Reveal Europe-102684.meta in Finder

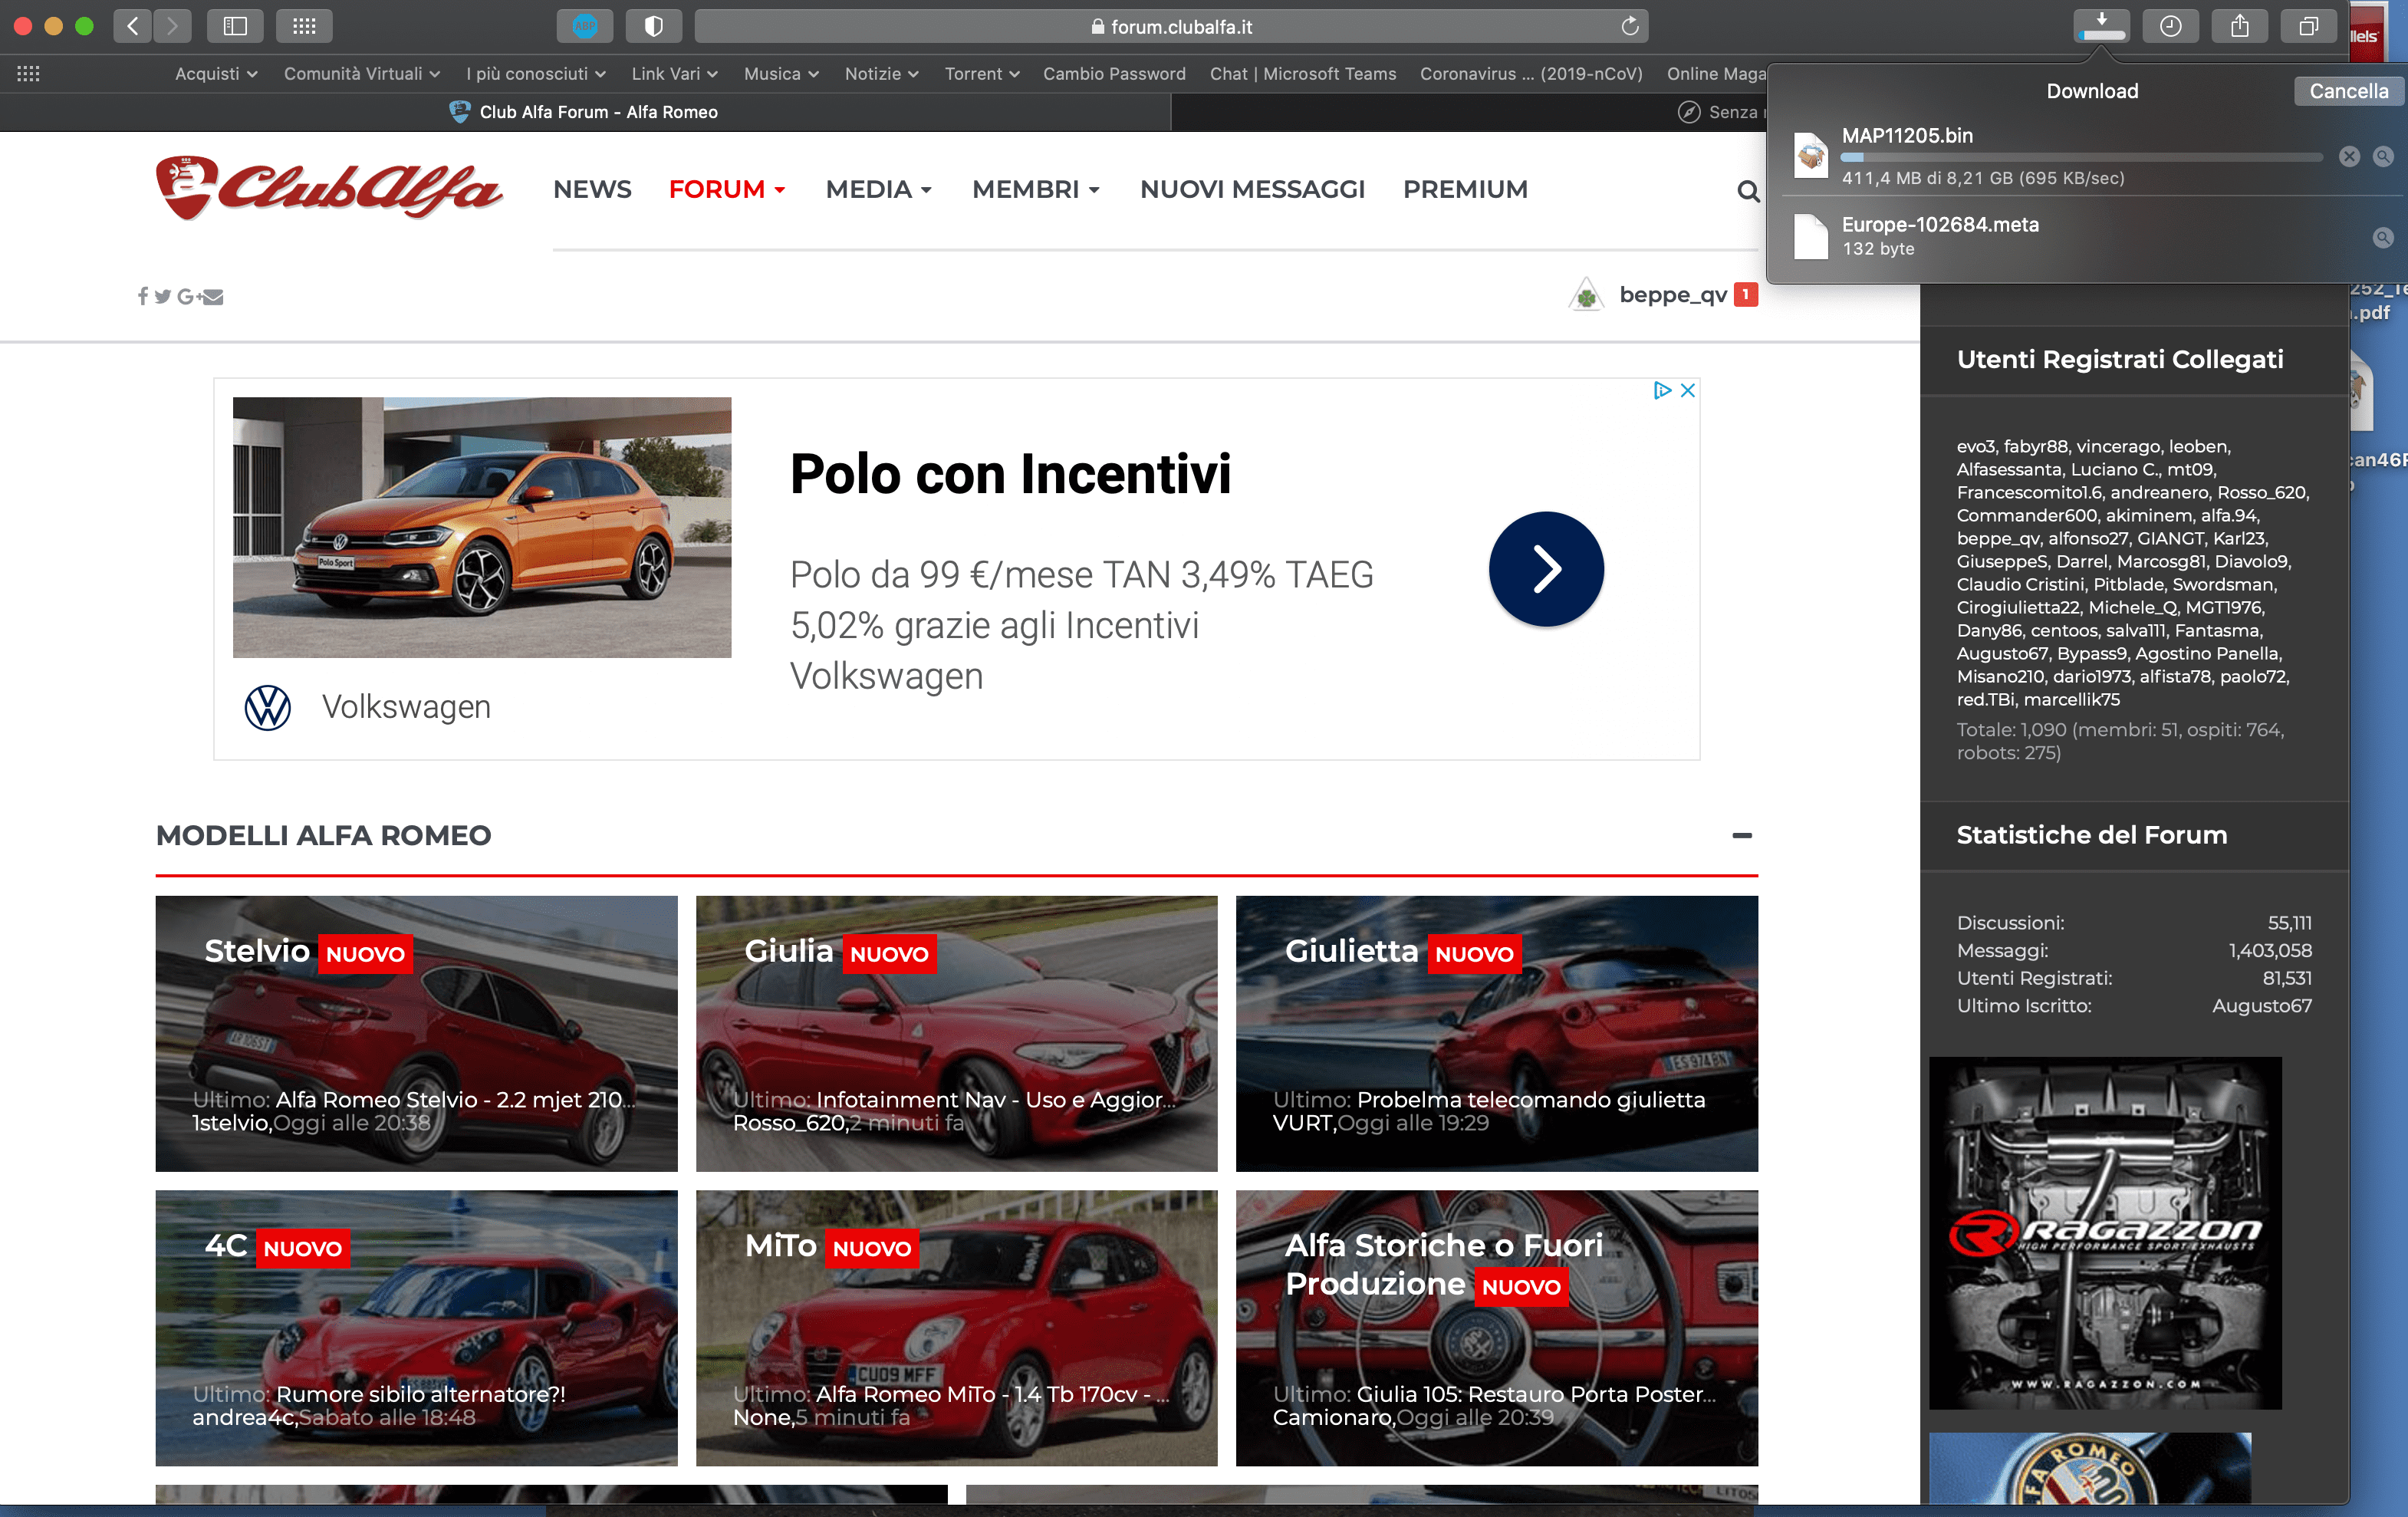2383,237
